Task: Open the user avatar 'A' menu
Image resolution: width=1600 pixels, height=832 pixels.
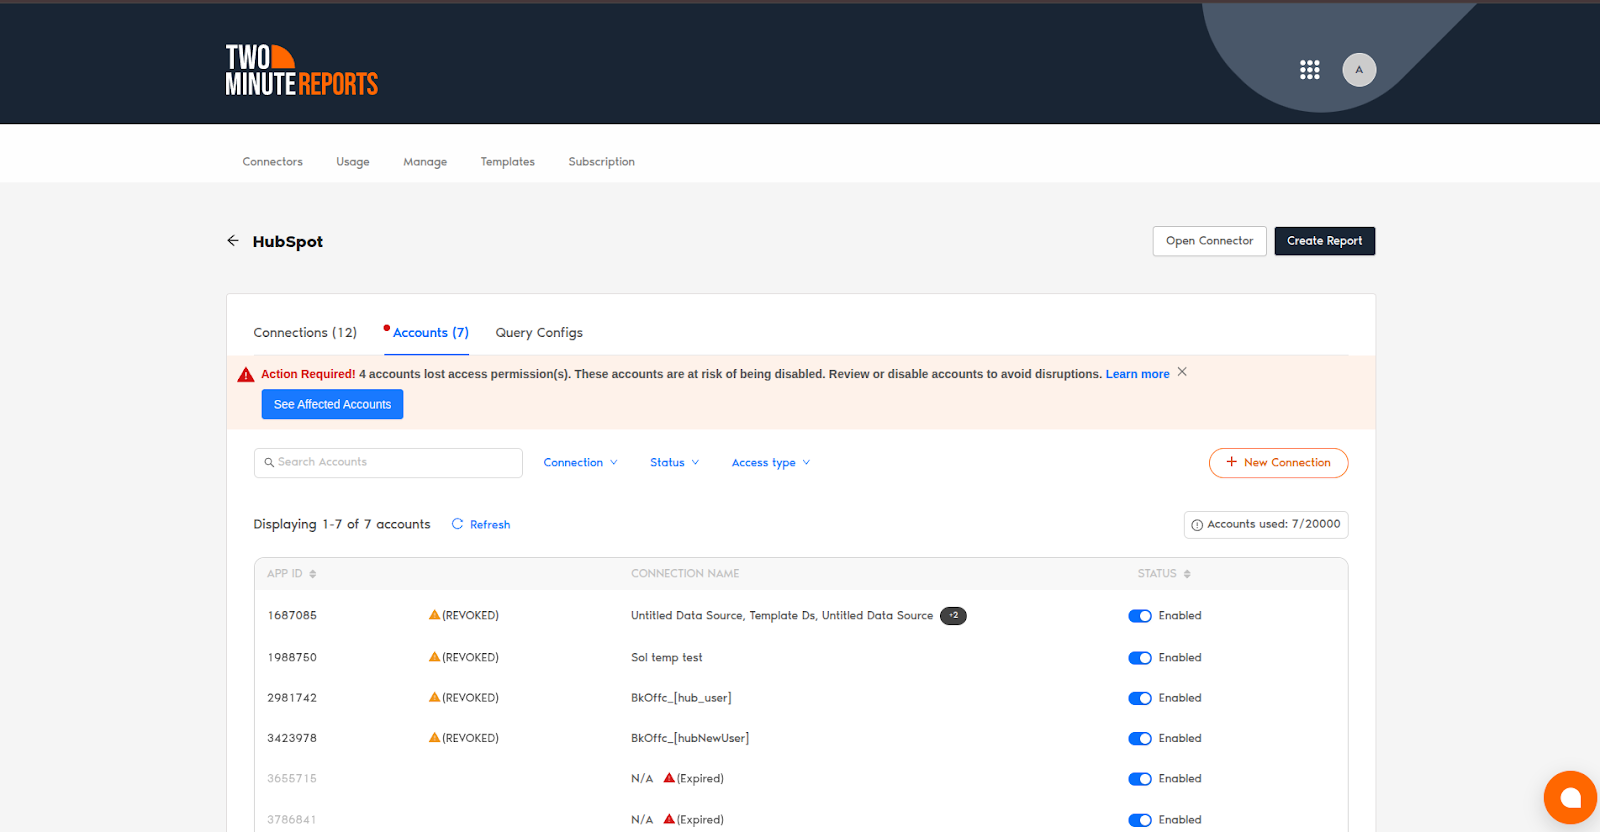Action: [x=1359, y=70]
